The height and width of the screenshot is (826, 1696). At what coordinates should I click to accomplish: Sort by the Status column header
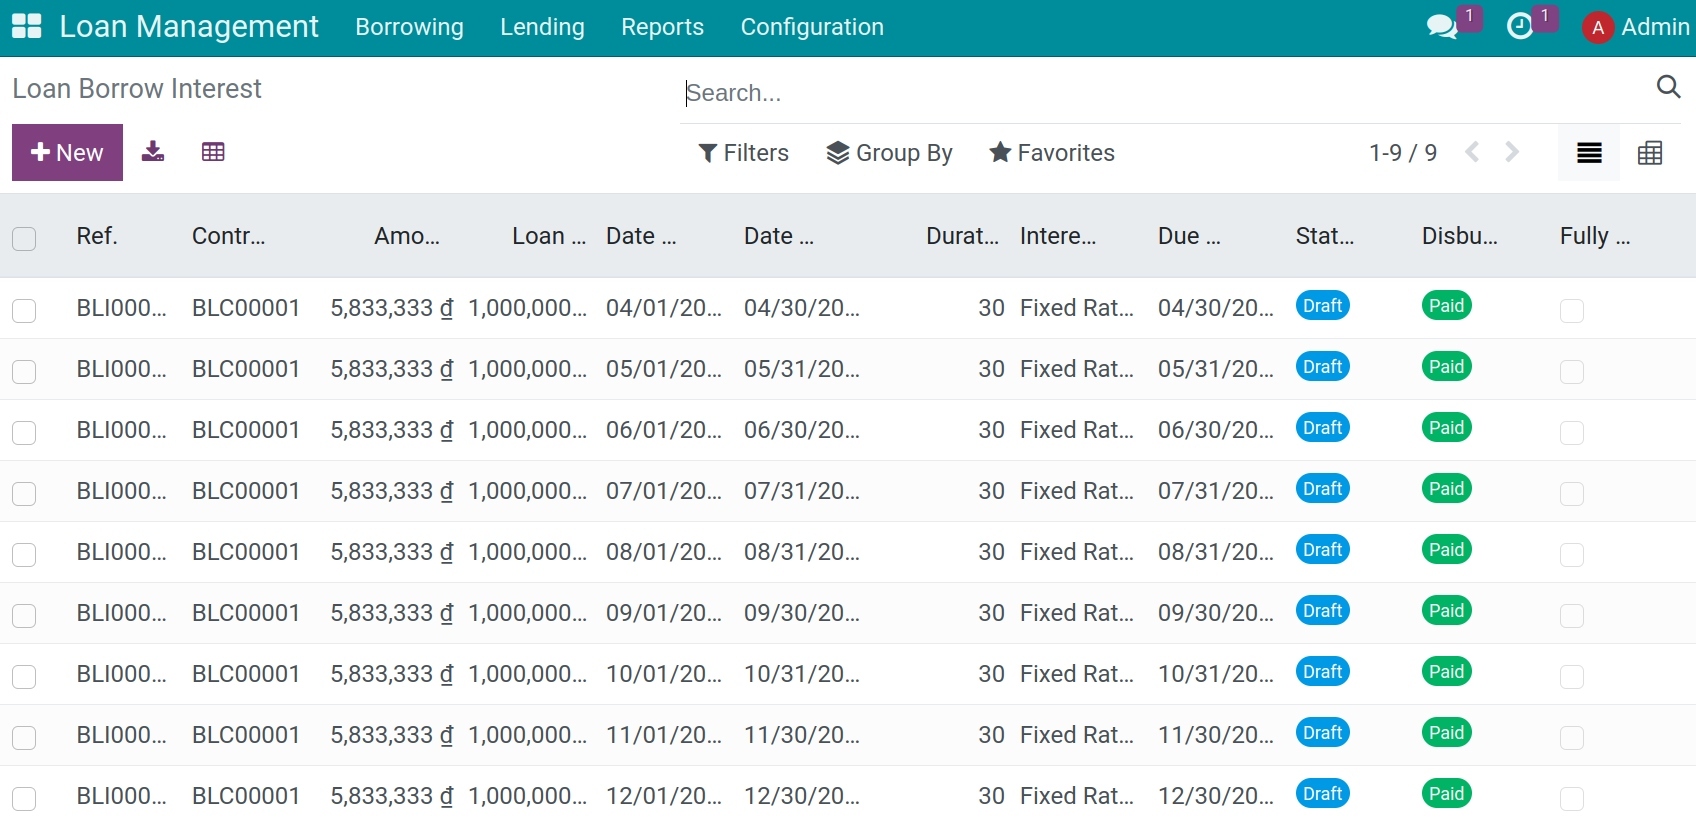tap(1325, 236)
